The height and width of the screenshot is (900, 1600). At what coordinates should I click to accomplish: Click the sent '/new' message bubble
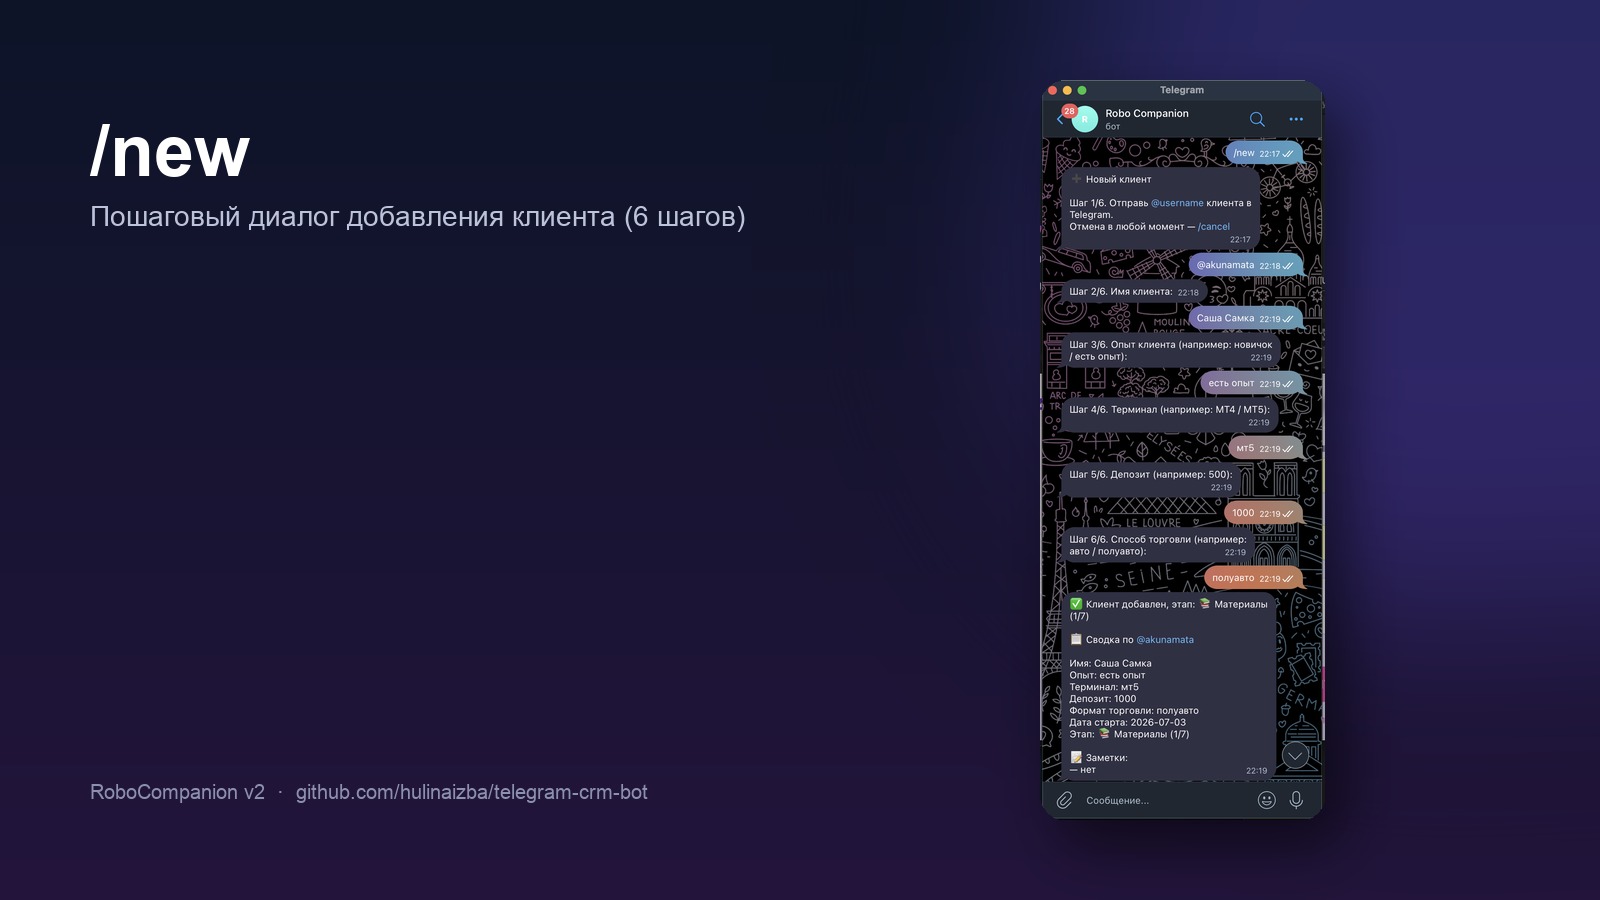click(x=1264, y=153)
